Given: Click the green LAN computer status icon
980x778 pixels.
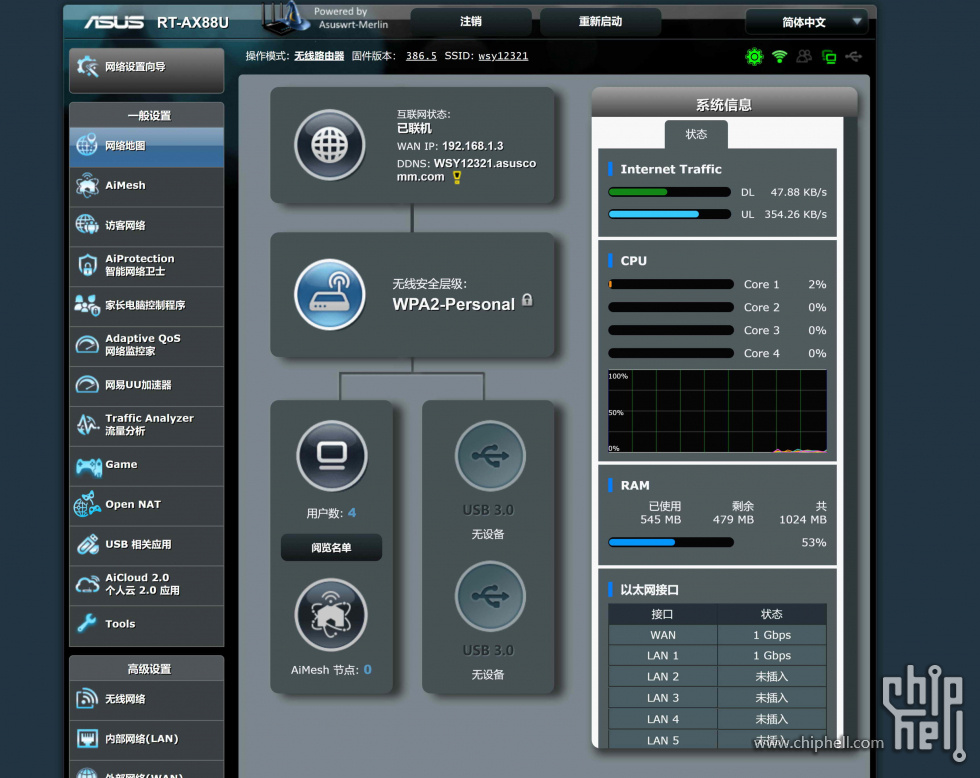Looking at the screenshot, I should click(829, 57).
